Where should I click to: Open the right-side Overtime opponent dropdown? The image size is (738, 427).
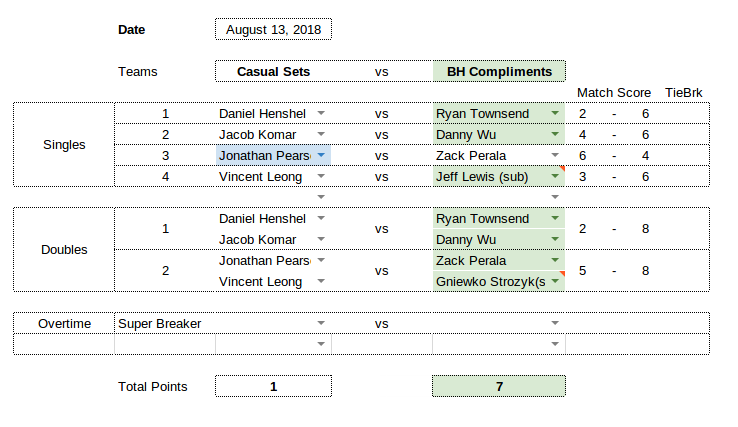[x=555, y=323]
